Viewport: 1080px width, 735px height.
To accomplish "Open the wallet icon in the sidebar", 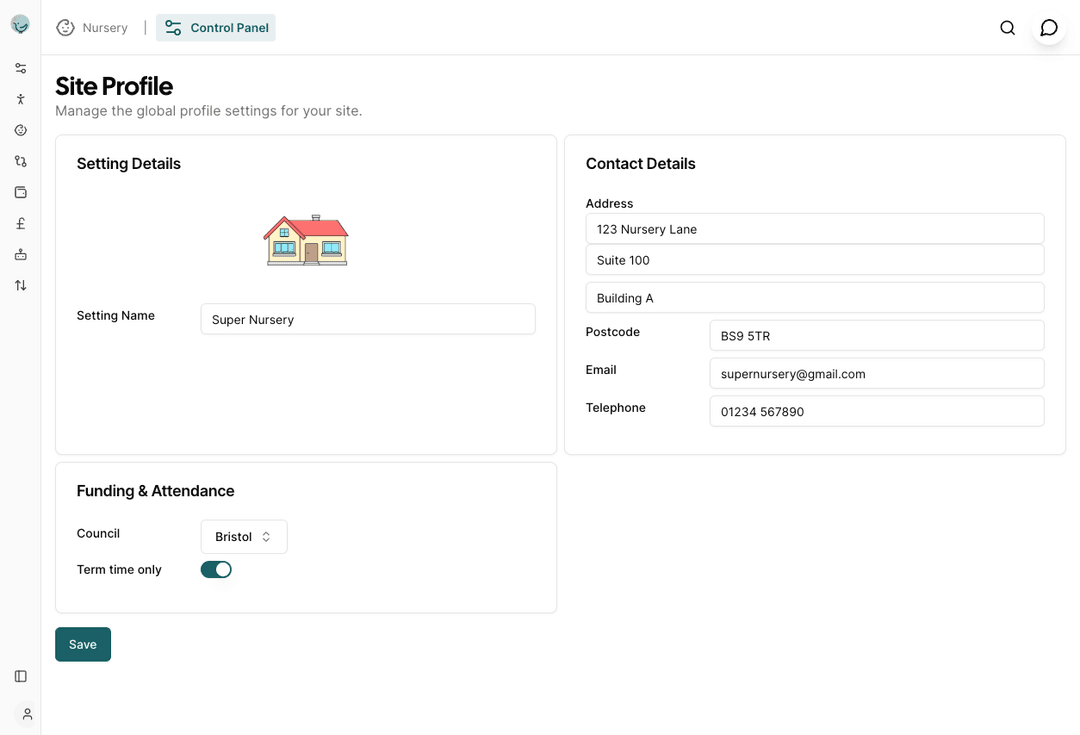I will (20, 192).
